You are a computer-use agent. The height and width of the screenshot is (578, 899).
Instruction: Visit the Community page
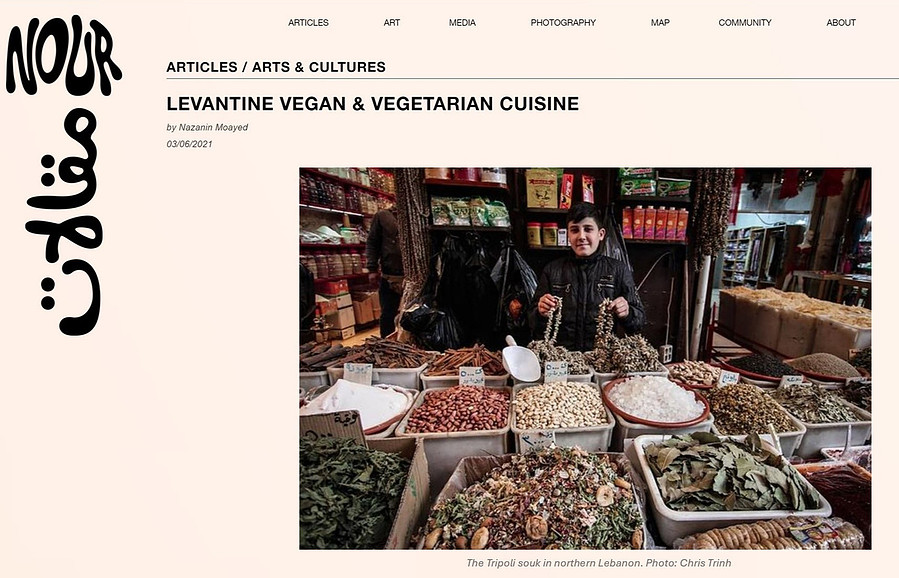pos(745,22)
